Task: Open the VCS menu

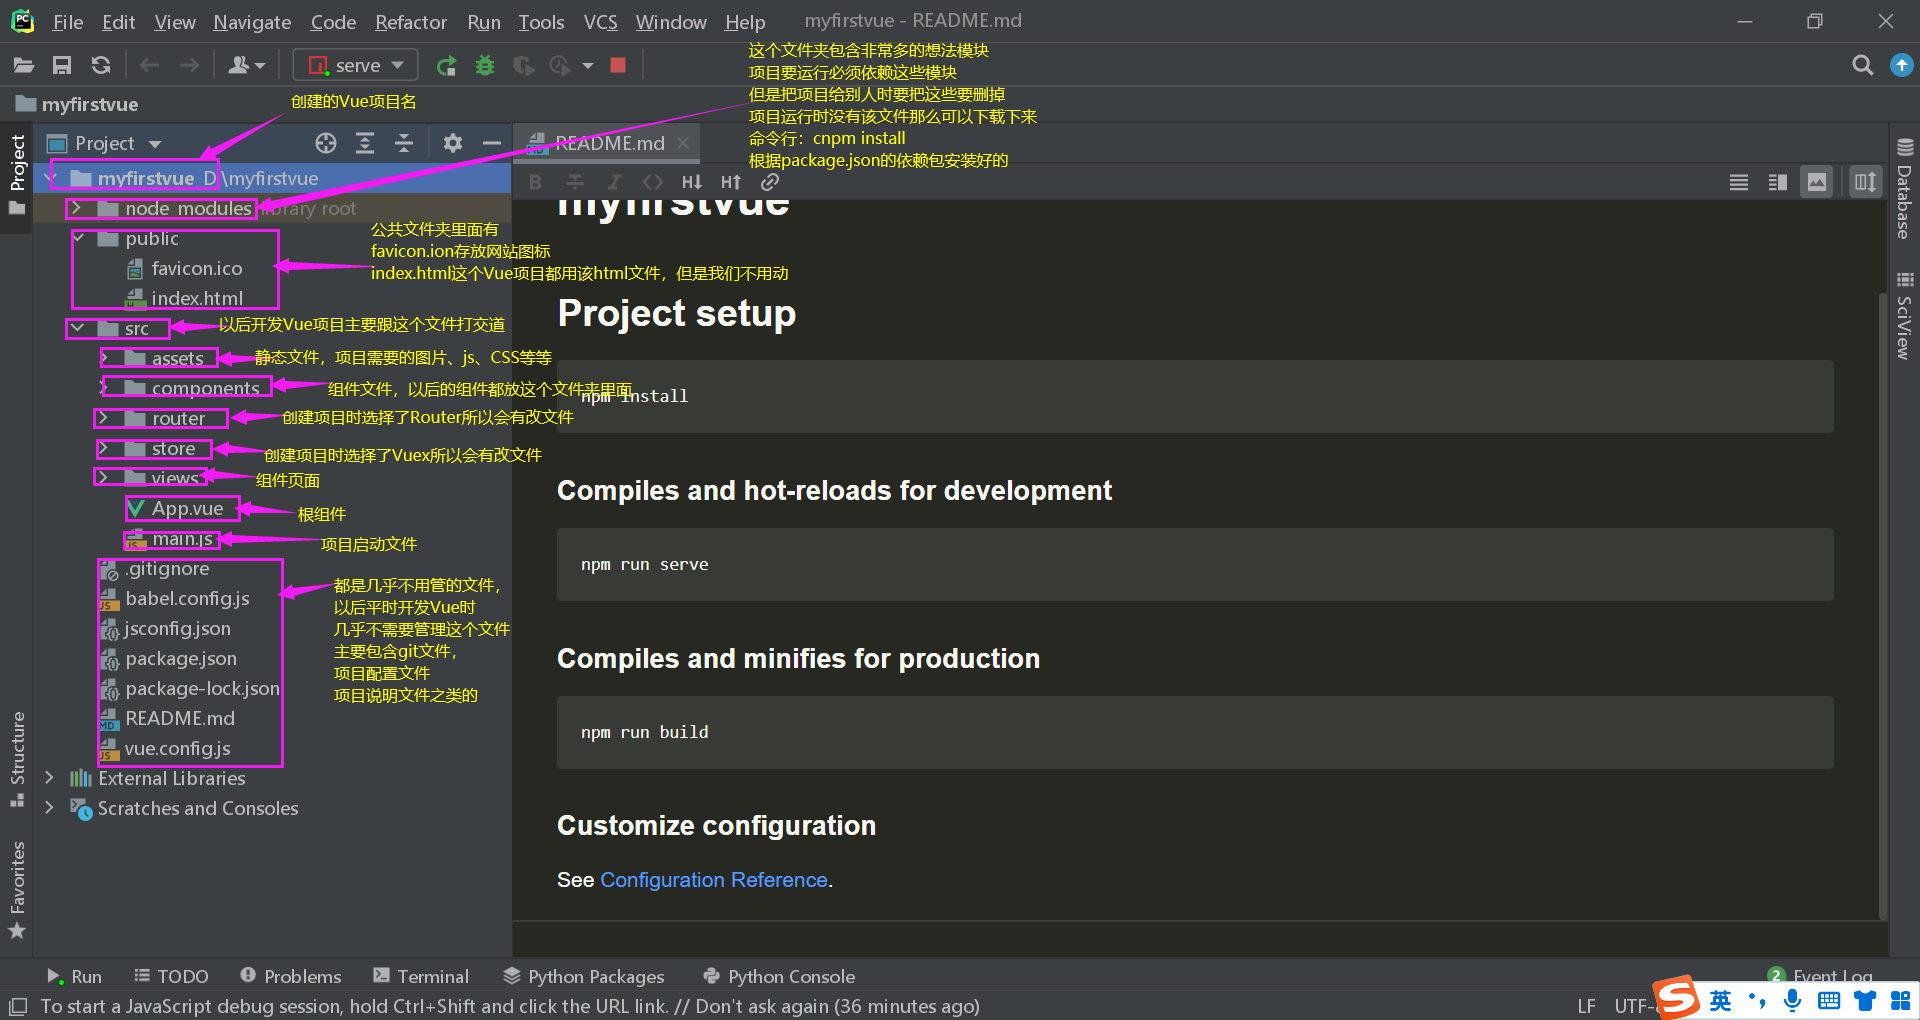Action: click(600, 21)
